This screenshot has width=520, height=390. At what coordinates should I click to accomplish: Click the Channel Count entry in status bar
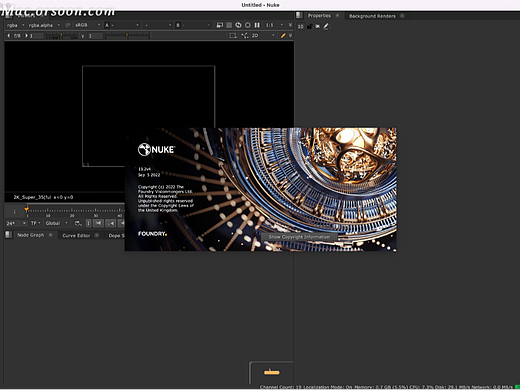coord(281,387)
